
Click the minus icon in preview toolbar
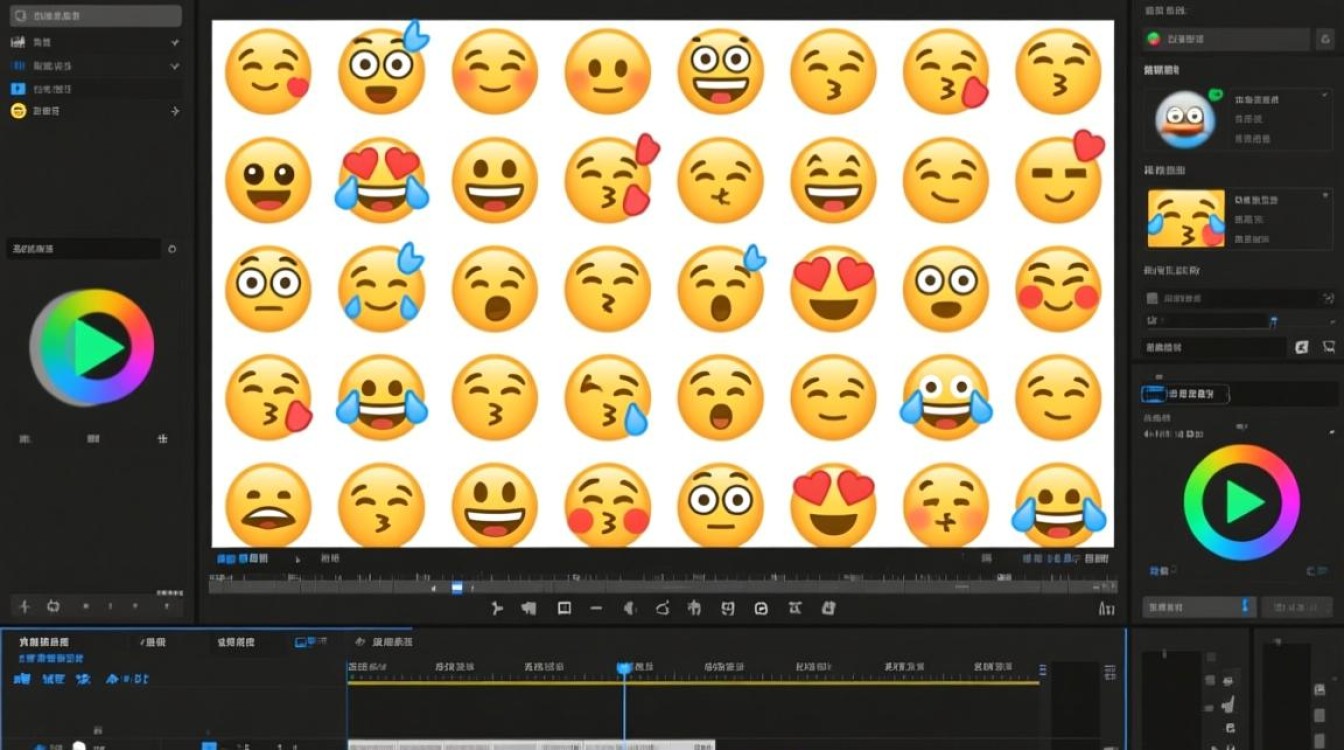pos(596,608)
